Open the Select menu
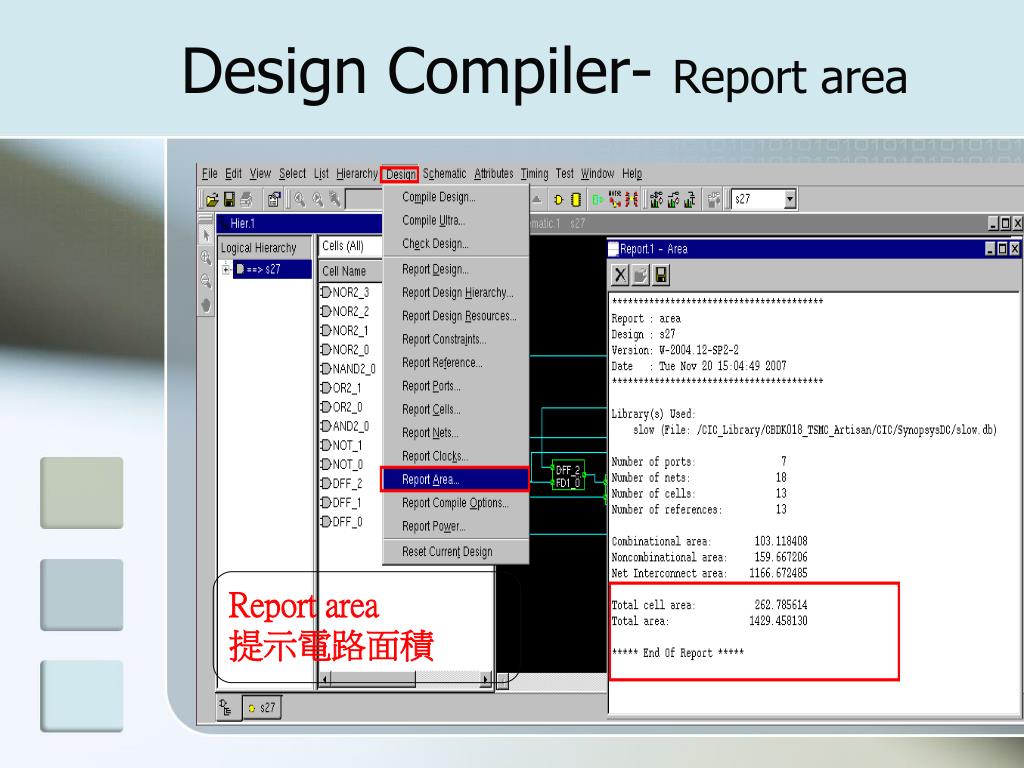Screen dimensions: 1024x768 click(292, 174)
